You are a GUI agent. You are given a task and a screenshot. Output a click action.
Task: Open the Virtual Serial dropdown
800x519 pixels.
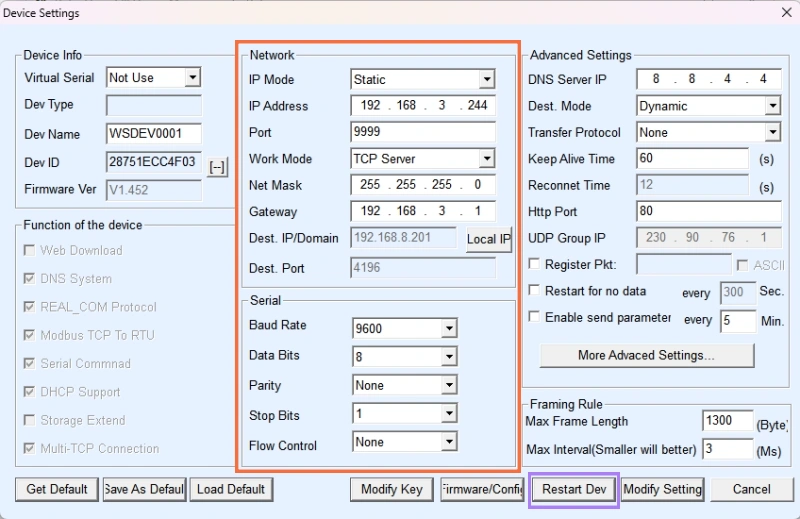click(192, 78)
